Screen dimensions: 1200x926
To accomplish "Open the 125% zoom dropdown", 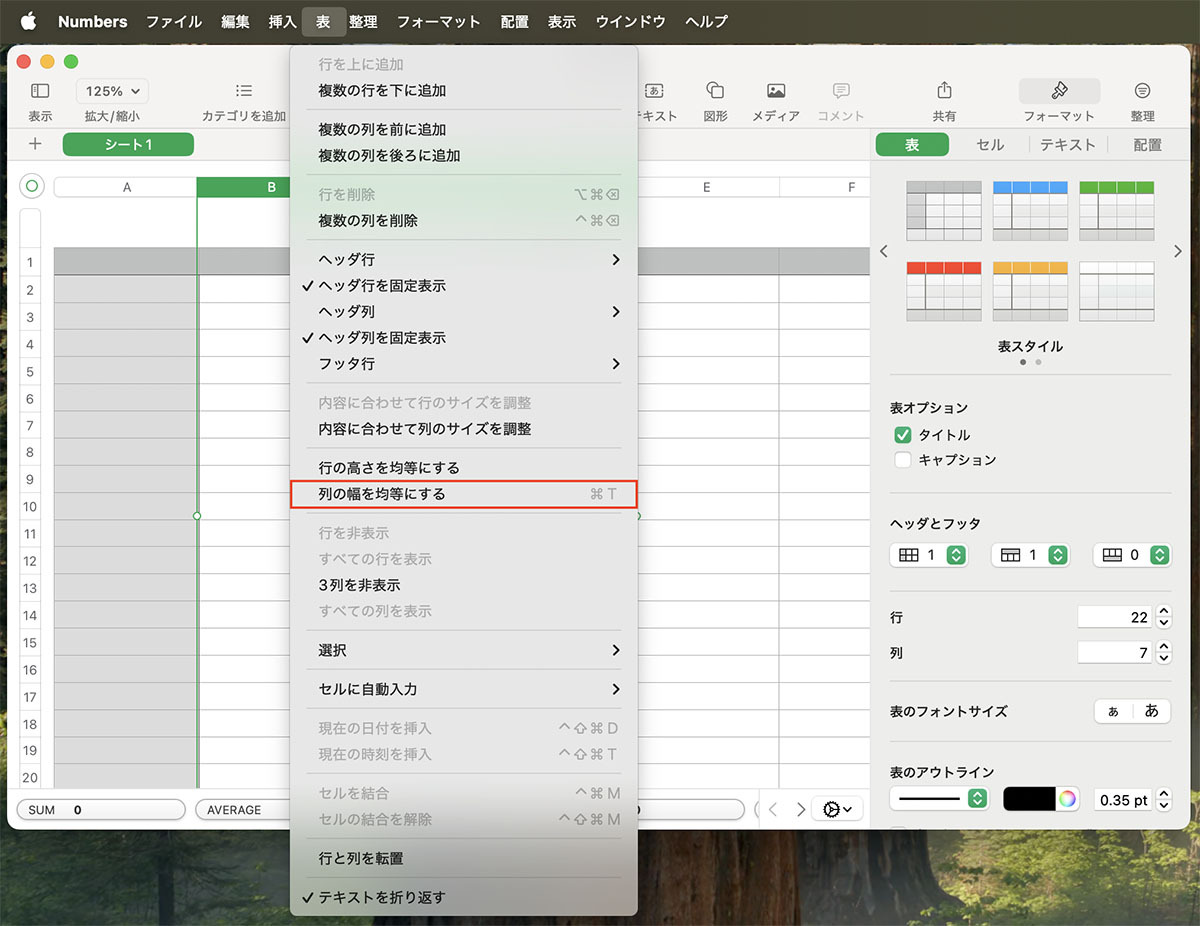I will (x=112, y=91).
